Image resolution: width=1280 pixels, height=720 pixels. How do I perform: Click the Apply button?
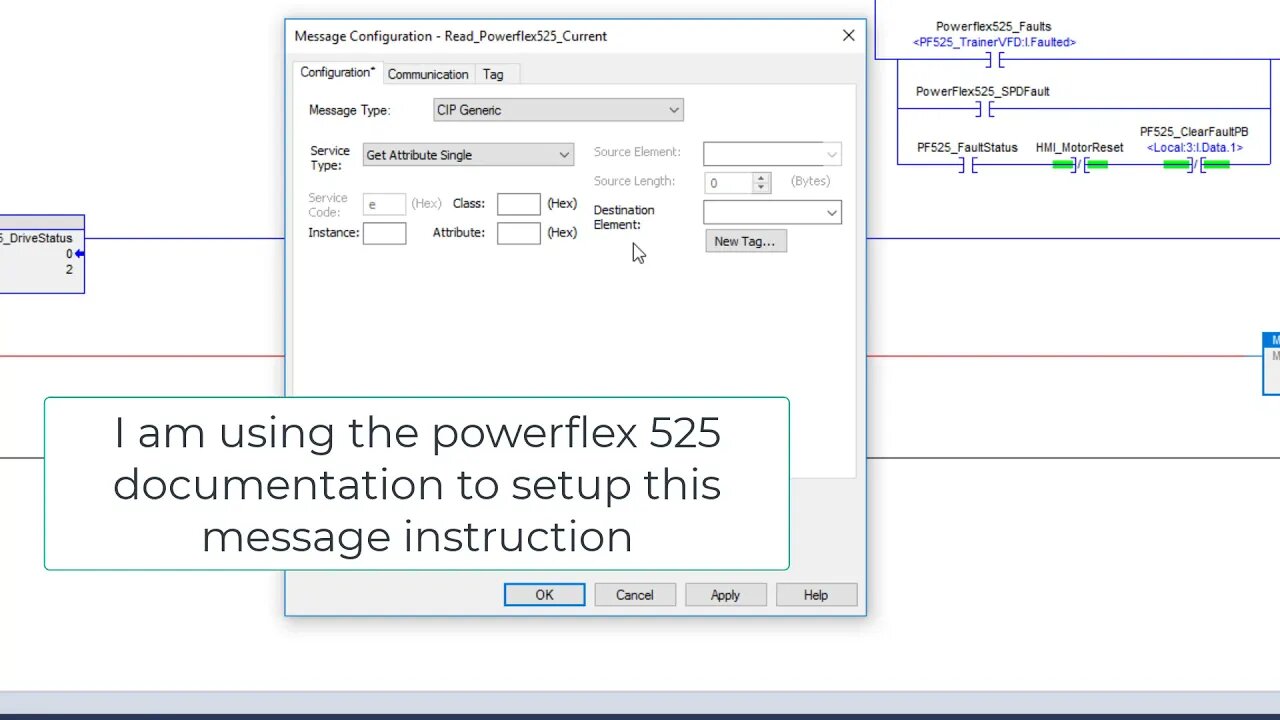pos(725,595)
